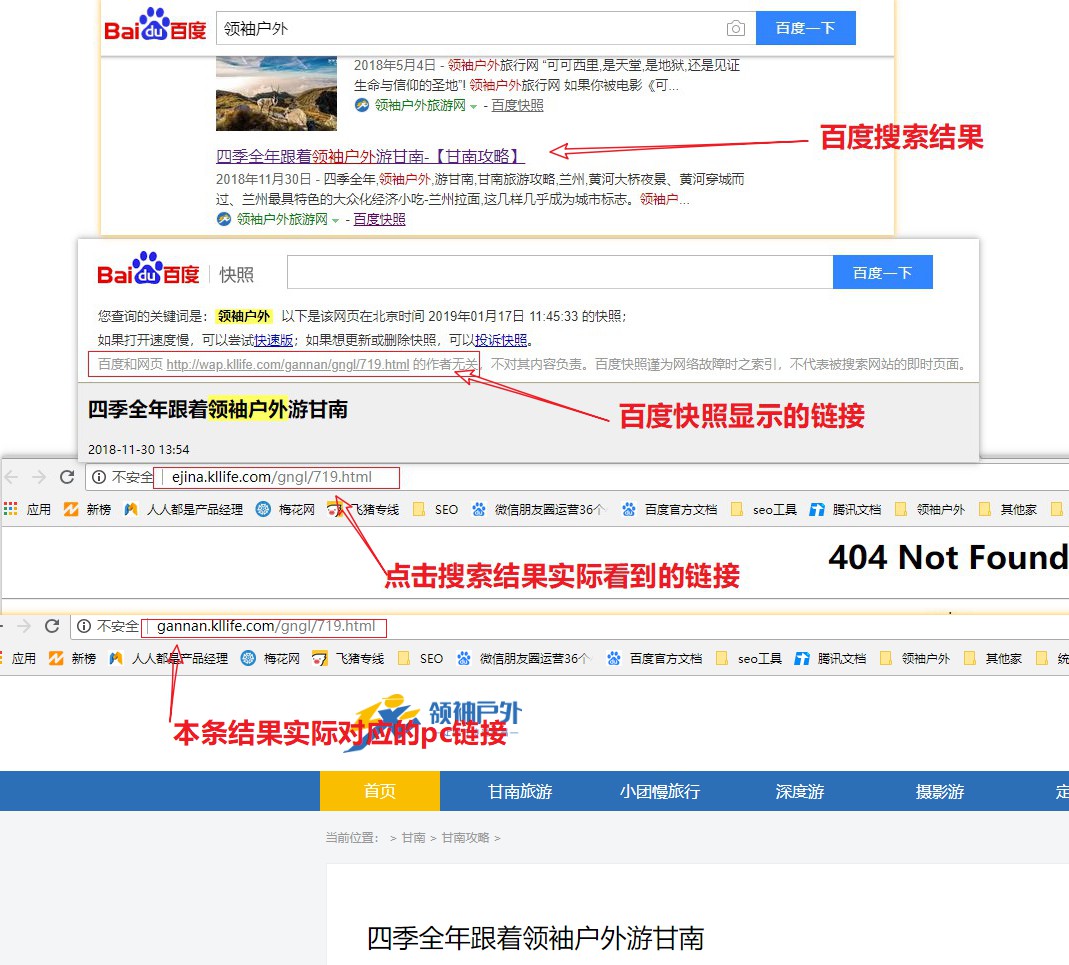This screenshot has width=1069, height=965.
Task: Click the 投诉快照 link
Action: [x=499, y=339]
